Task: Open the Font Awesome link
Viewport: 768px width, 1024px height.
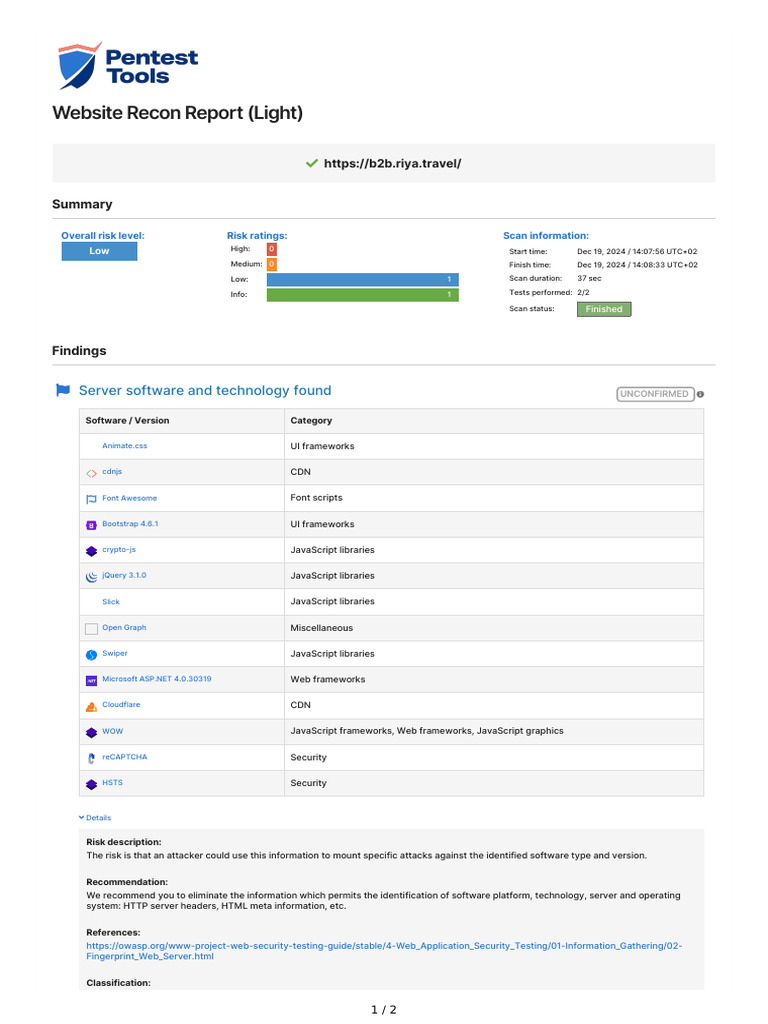Action: tap(129, 498)
